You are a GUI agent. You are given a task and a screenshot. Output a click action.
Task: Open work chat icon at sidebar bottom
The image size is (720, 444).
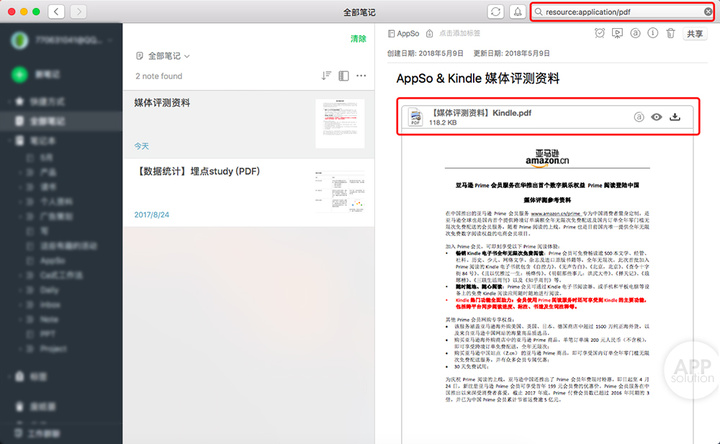(18, 433)
